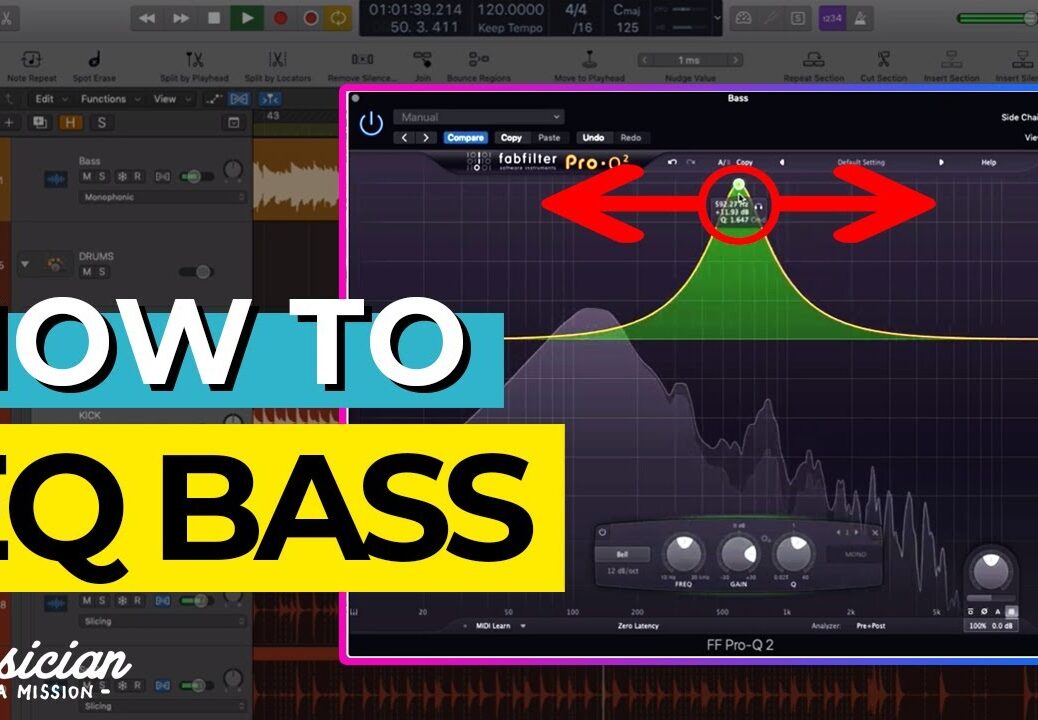Click the plugin header Undo button
This screenshot has width=1038, height=720.
pos(593,138)
